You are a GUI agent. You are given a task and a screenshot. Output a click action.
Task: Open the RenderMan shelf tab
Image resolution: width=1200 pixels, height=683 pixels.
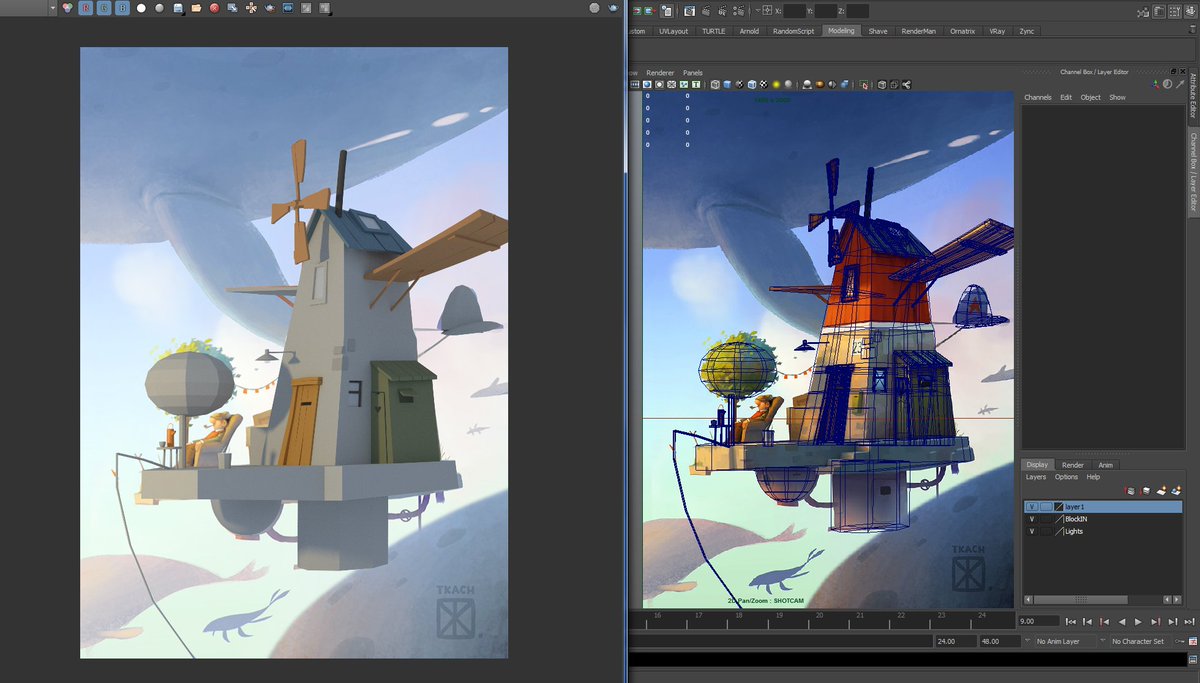click(919, 31)
